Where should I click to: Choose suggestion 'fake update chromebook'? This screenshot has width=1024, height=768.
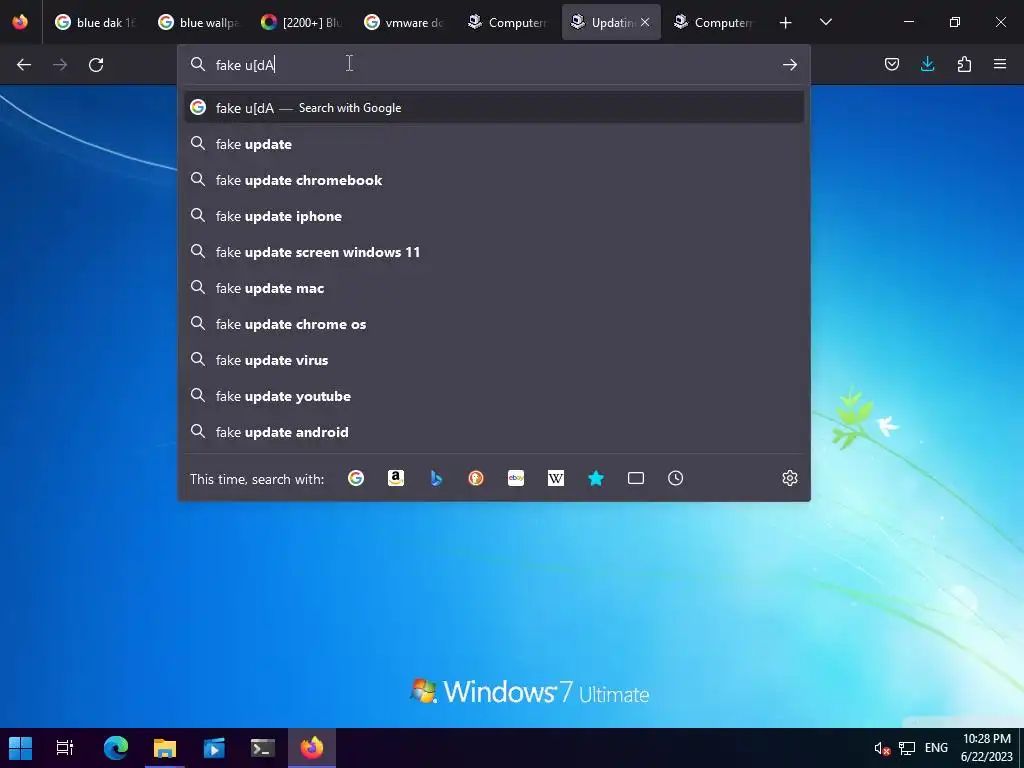494,180
